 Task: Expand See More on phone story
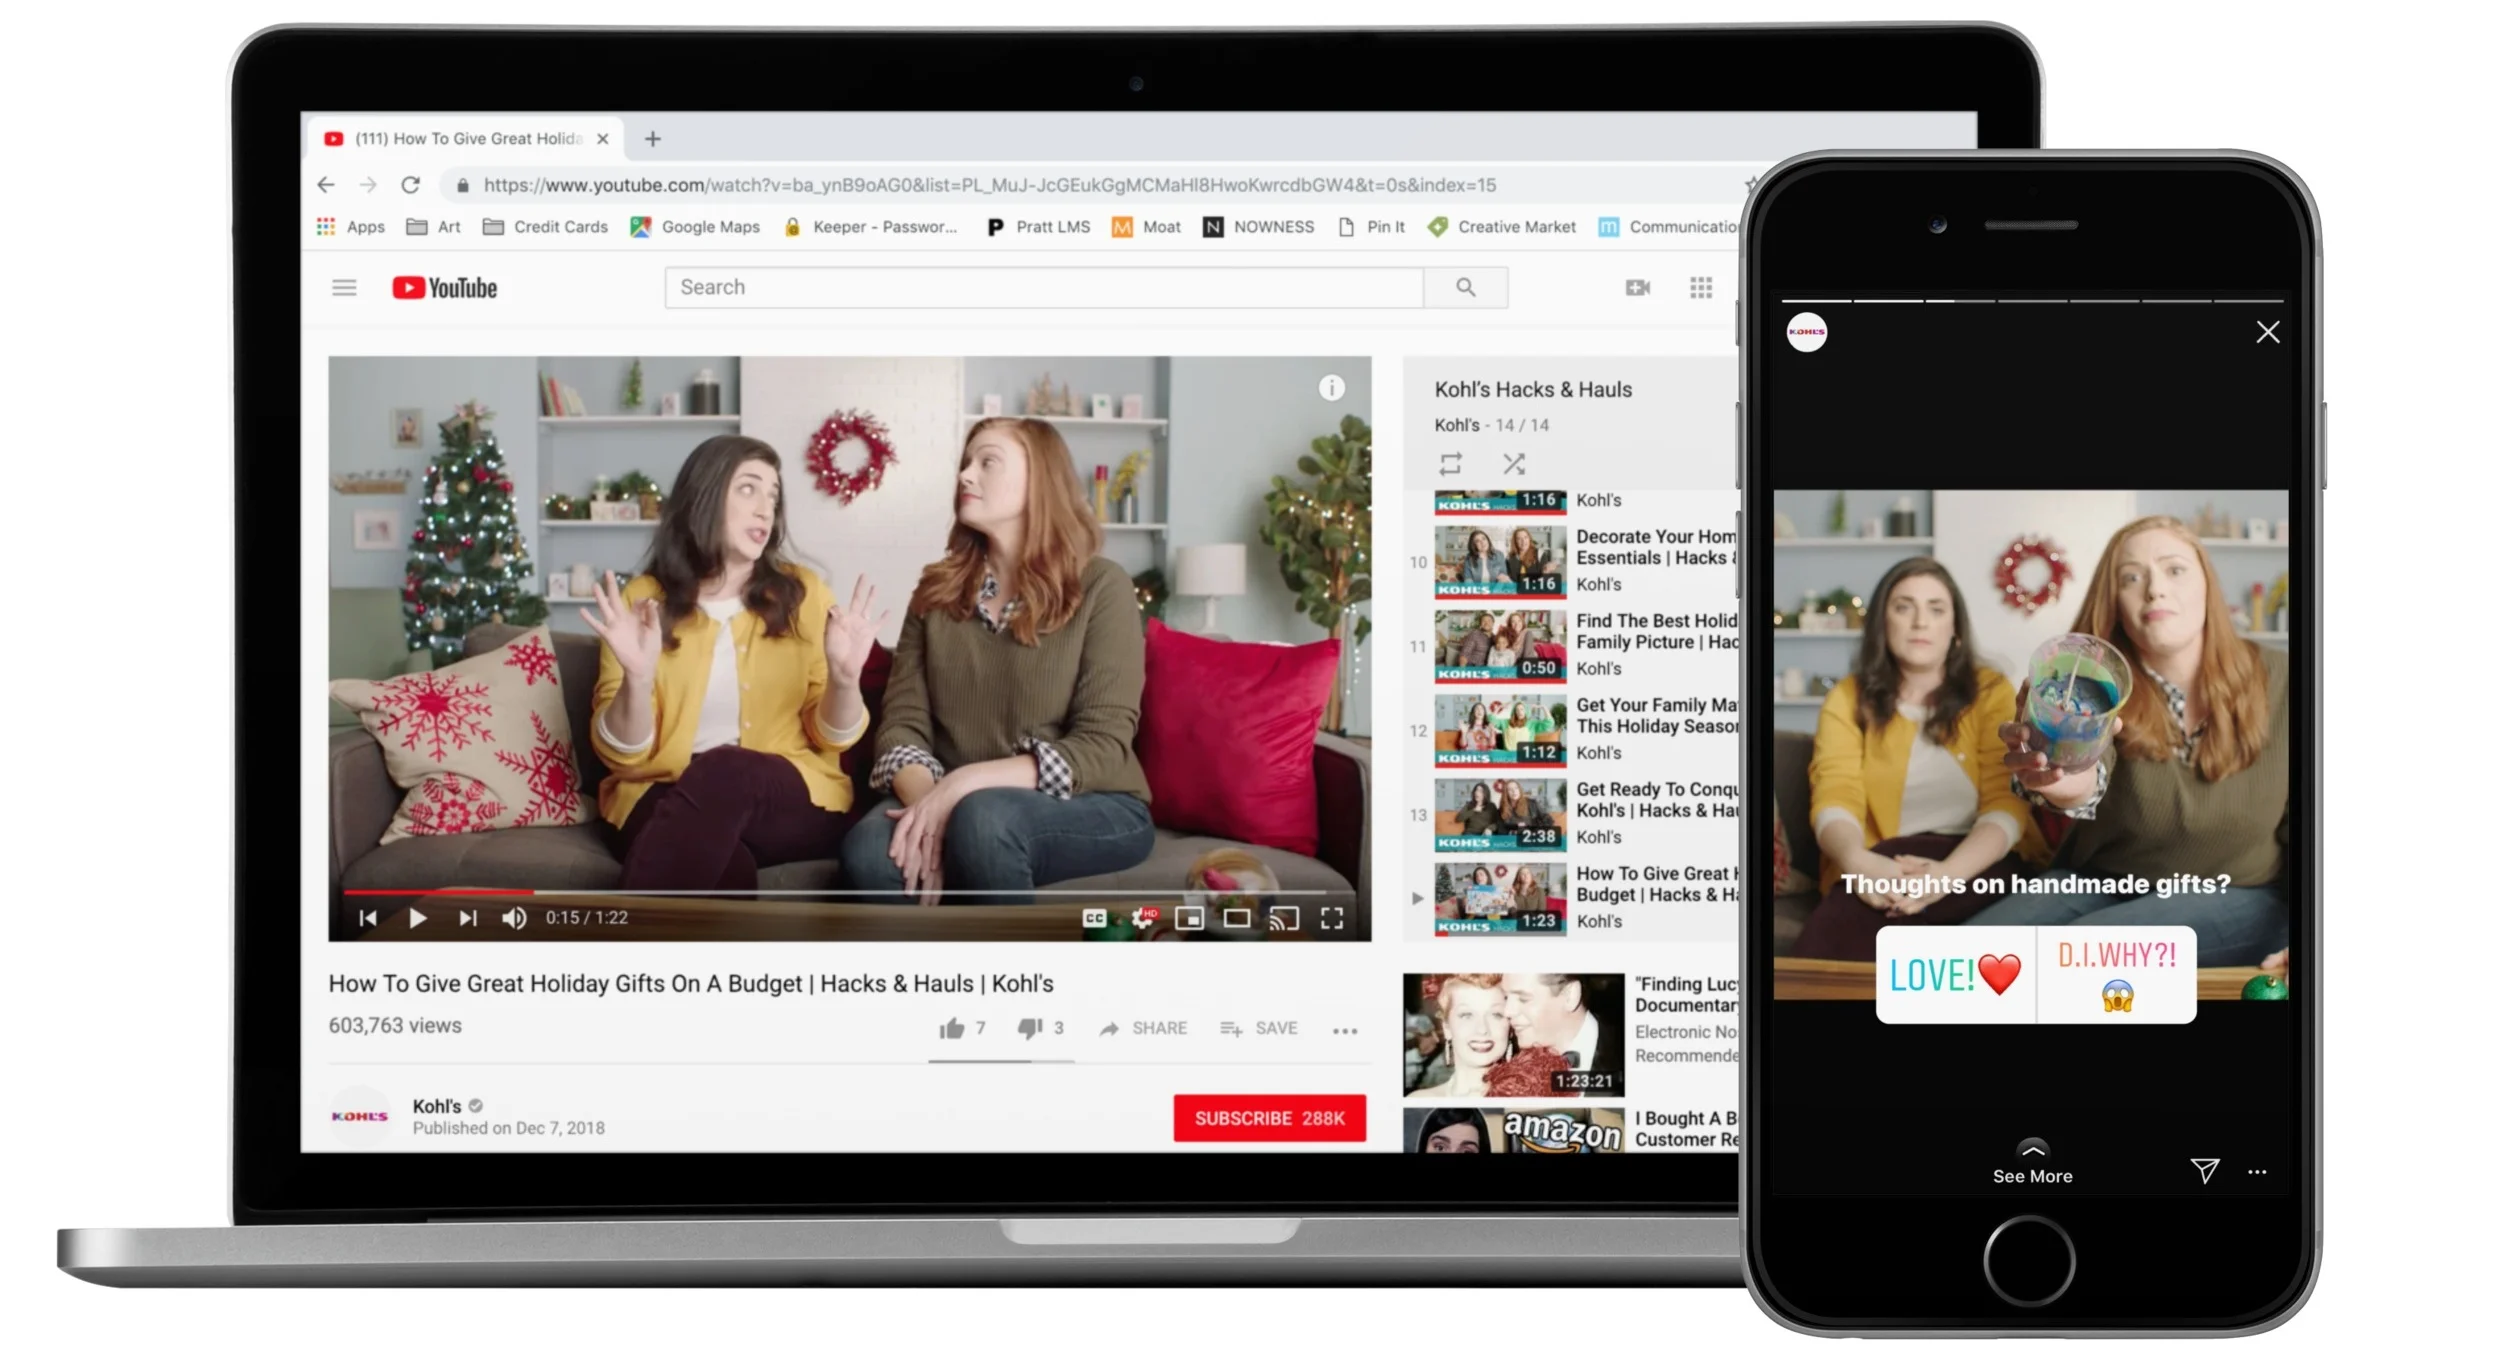pyautogui.click(x=2032, y=1165)
